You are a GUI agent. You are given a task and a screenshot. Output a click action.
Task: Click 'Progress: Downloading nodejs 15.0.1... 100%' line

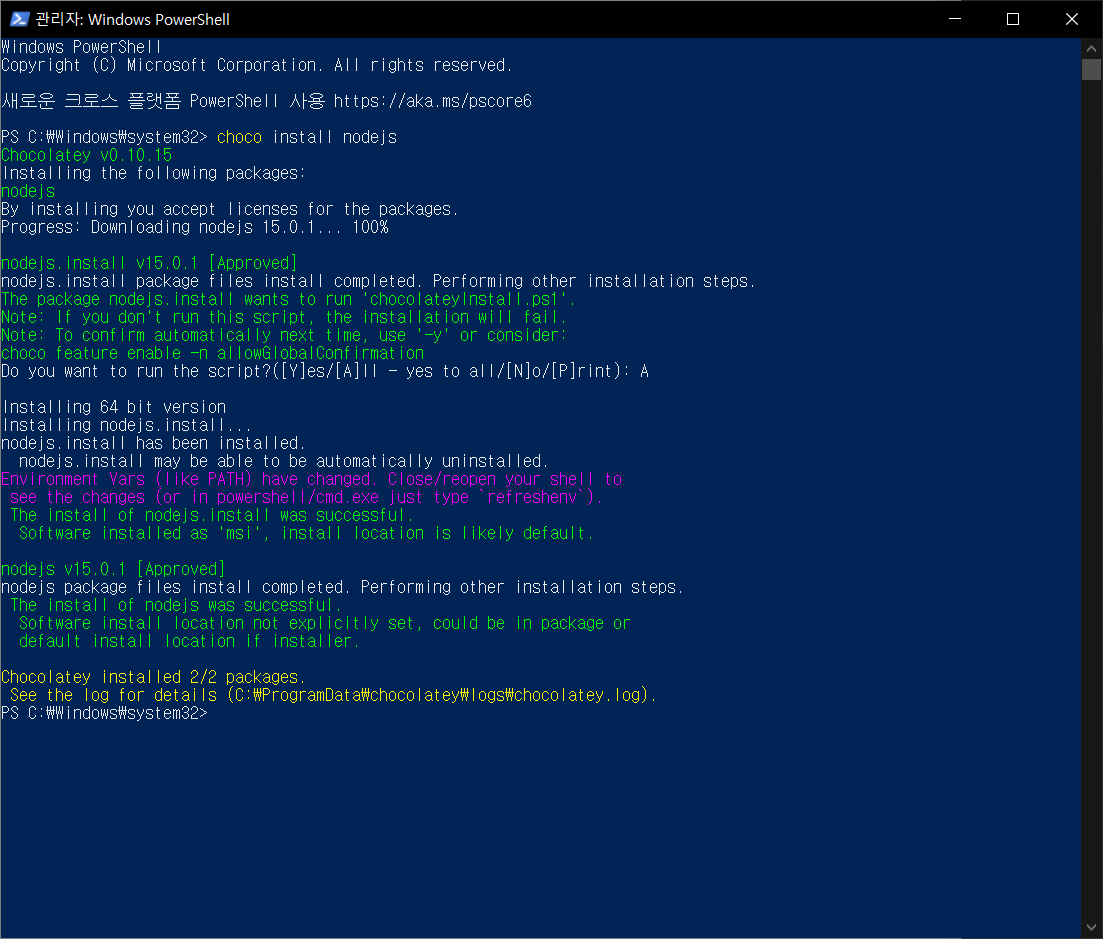pos(195,227)
